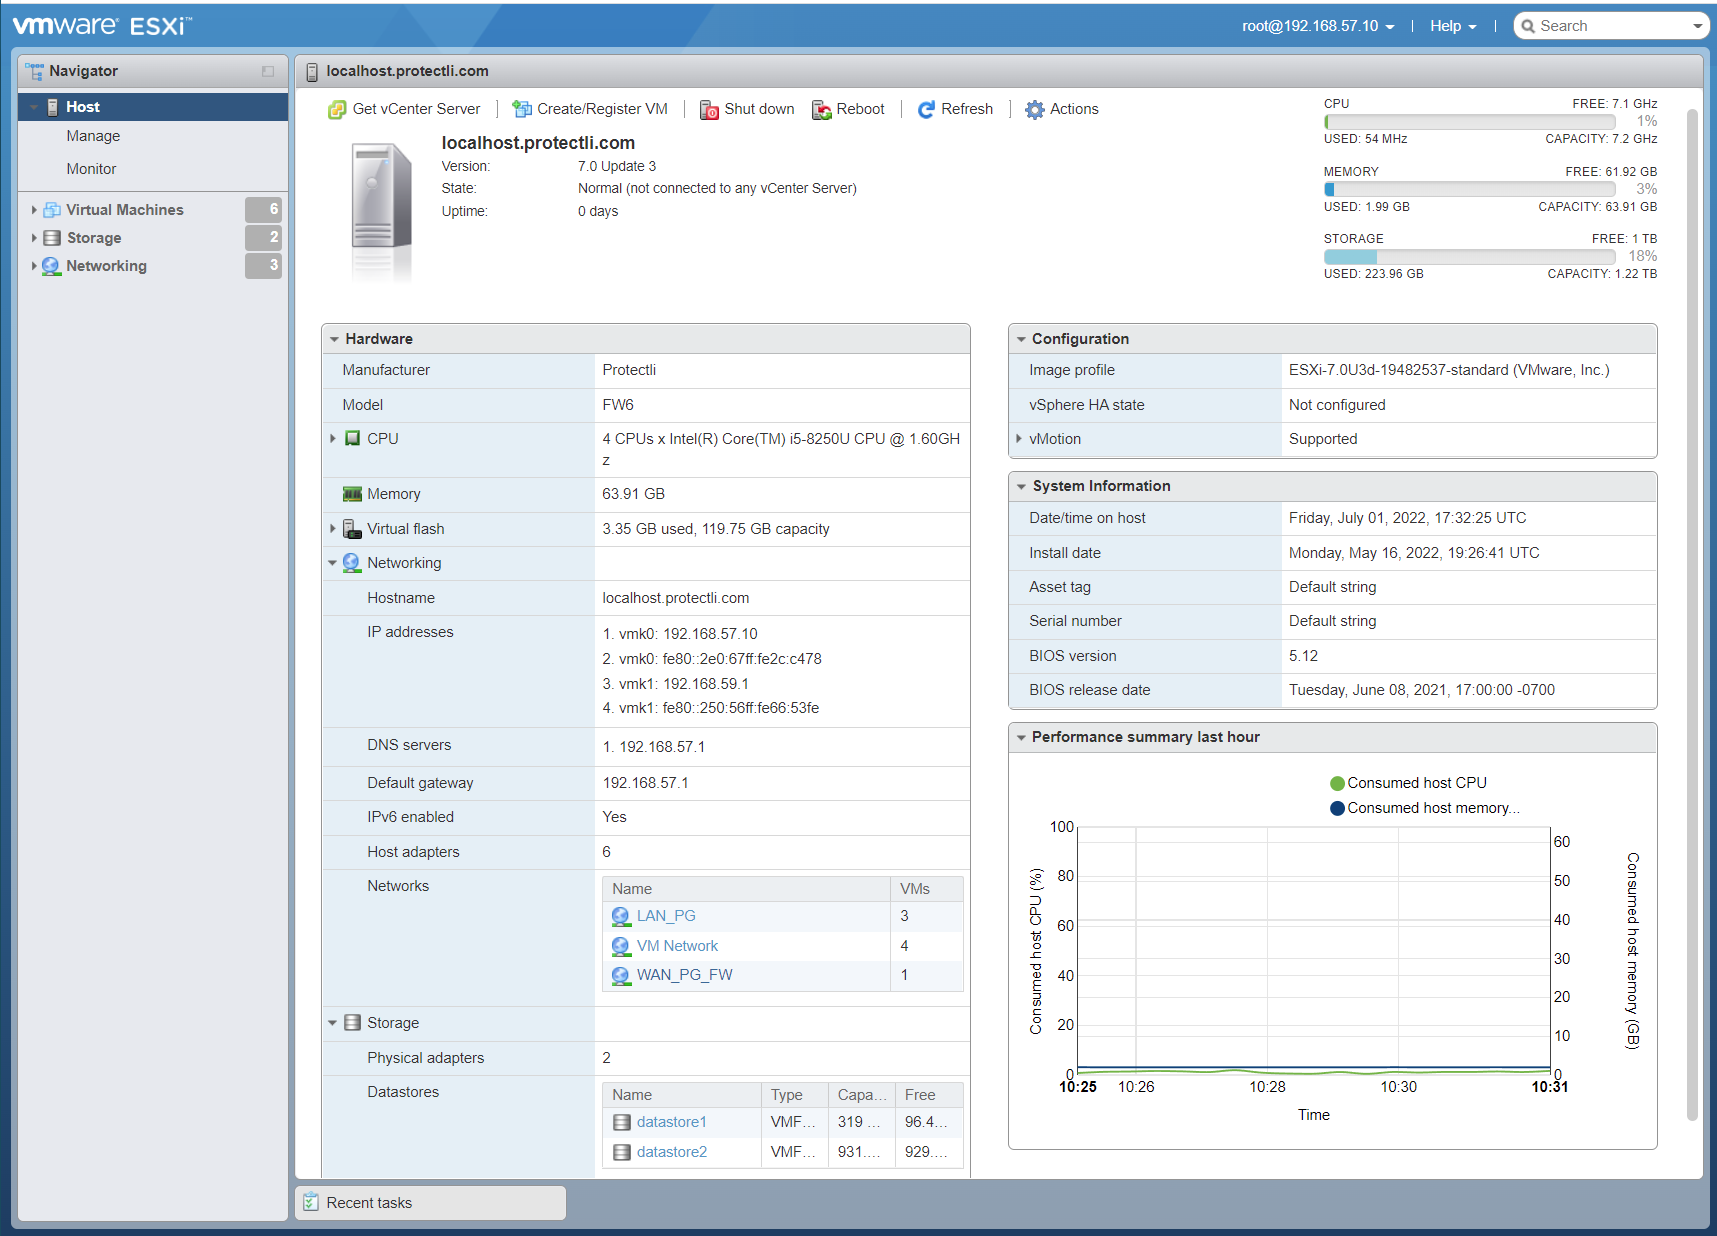This screenshot has height=1236, width=1717.
Task: Click the search magnifier icon
Action: coord(1528,26)
